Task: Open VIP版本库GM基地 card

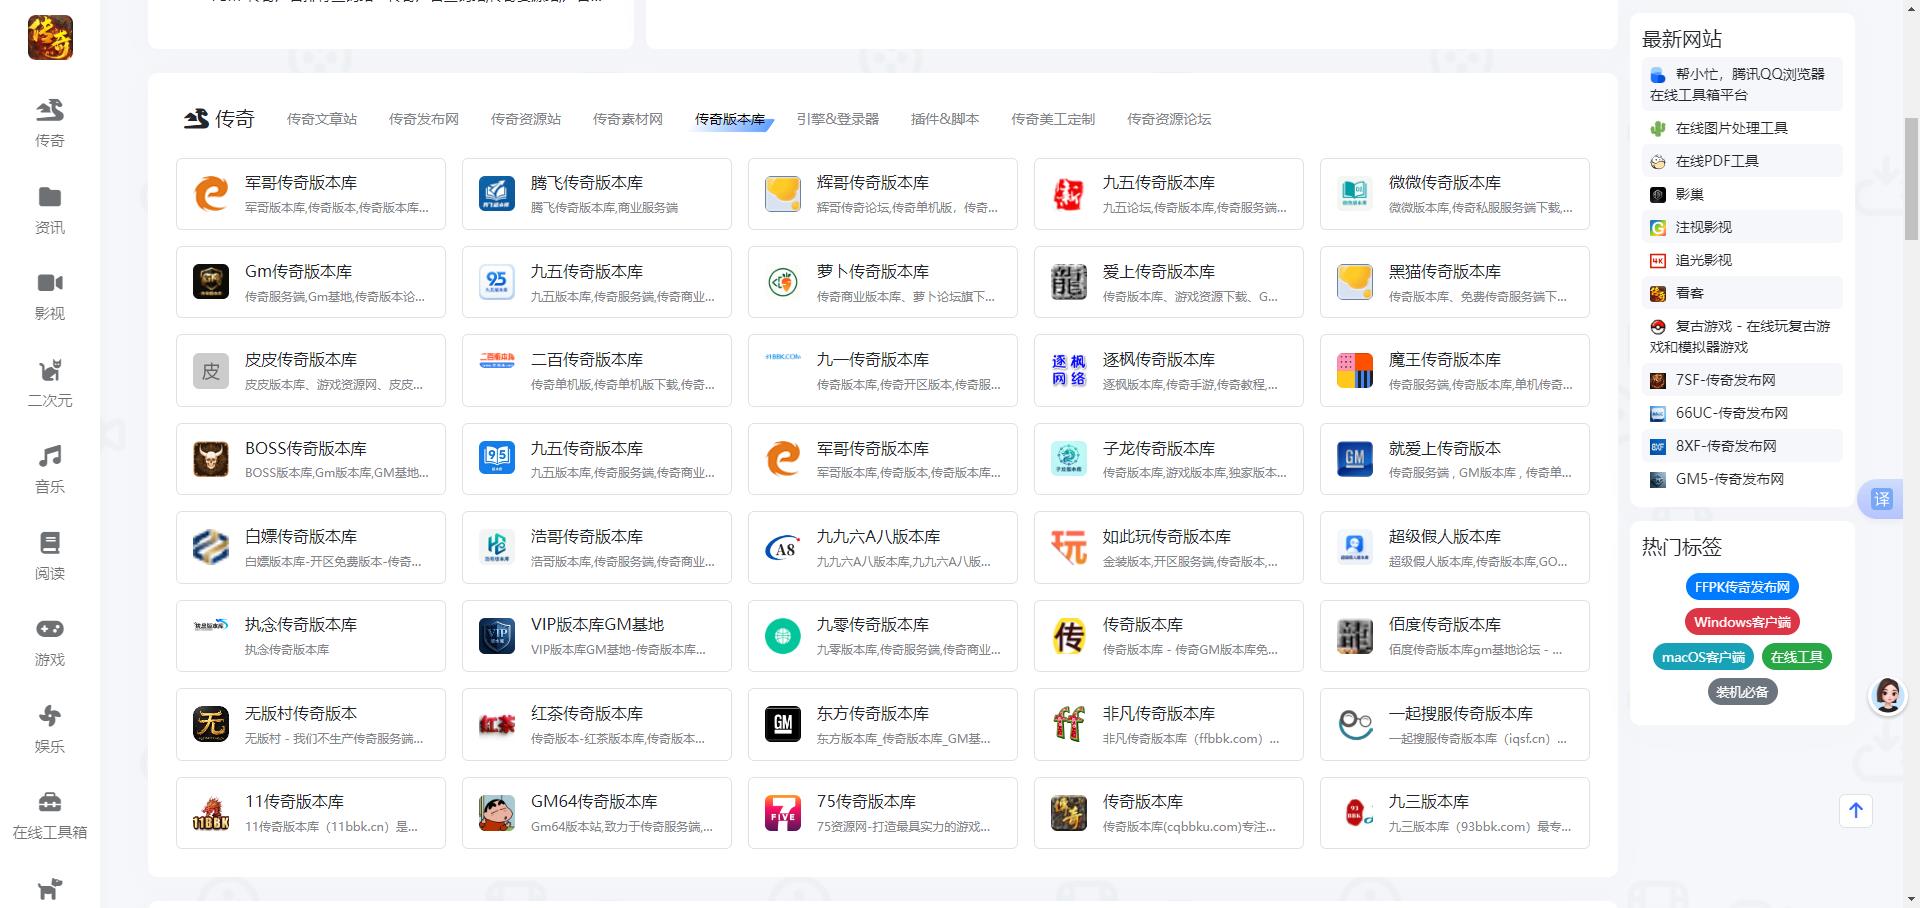Action: [597, 636]
